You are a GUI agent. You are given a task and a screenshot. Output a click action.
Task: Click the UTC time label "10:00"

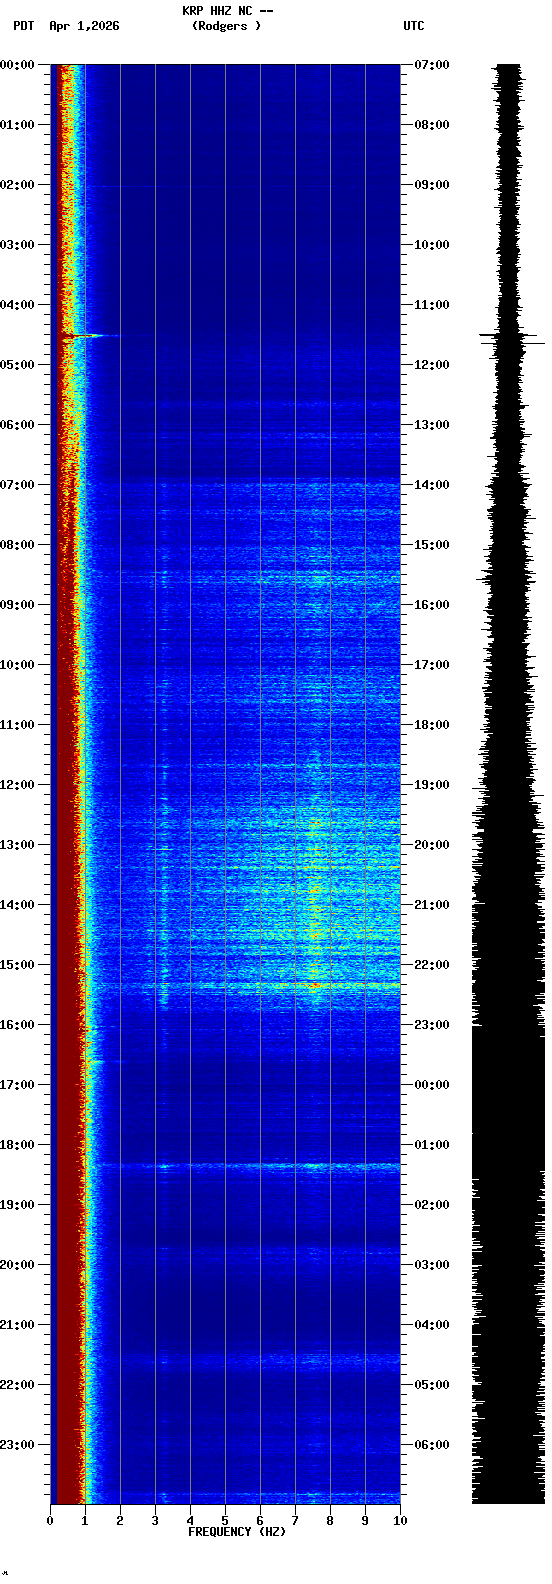coord(432,245)
